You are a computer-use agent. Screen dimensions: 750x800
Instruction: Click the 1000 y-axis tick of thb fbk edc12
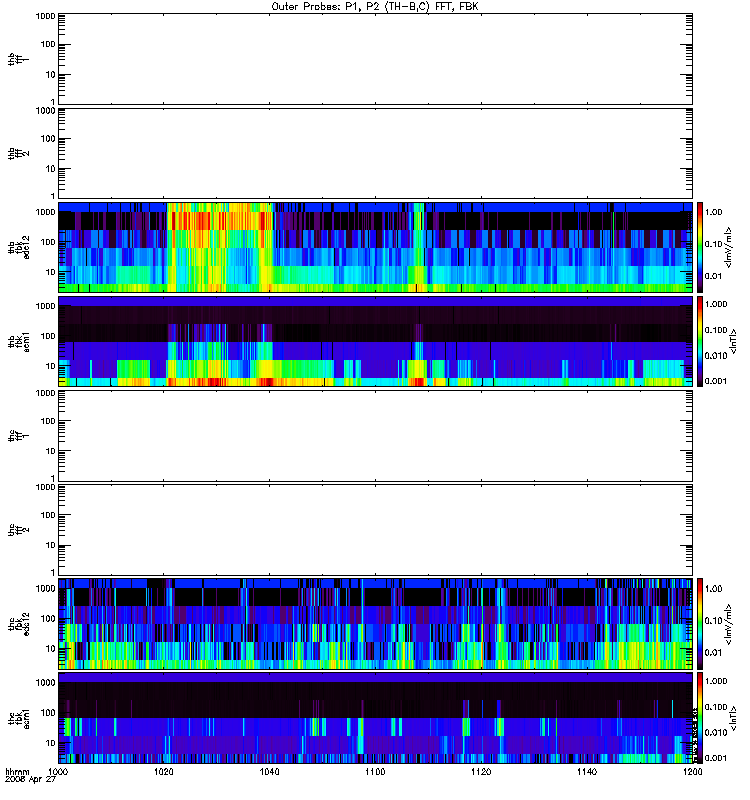45,212
